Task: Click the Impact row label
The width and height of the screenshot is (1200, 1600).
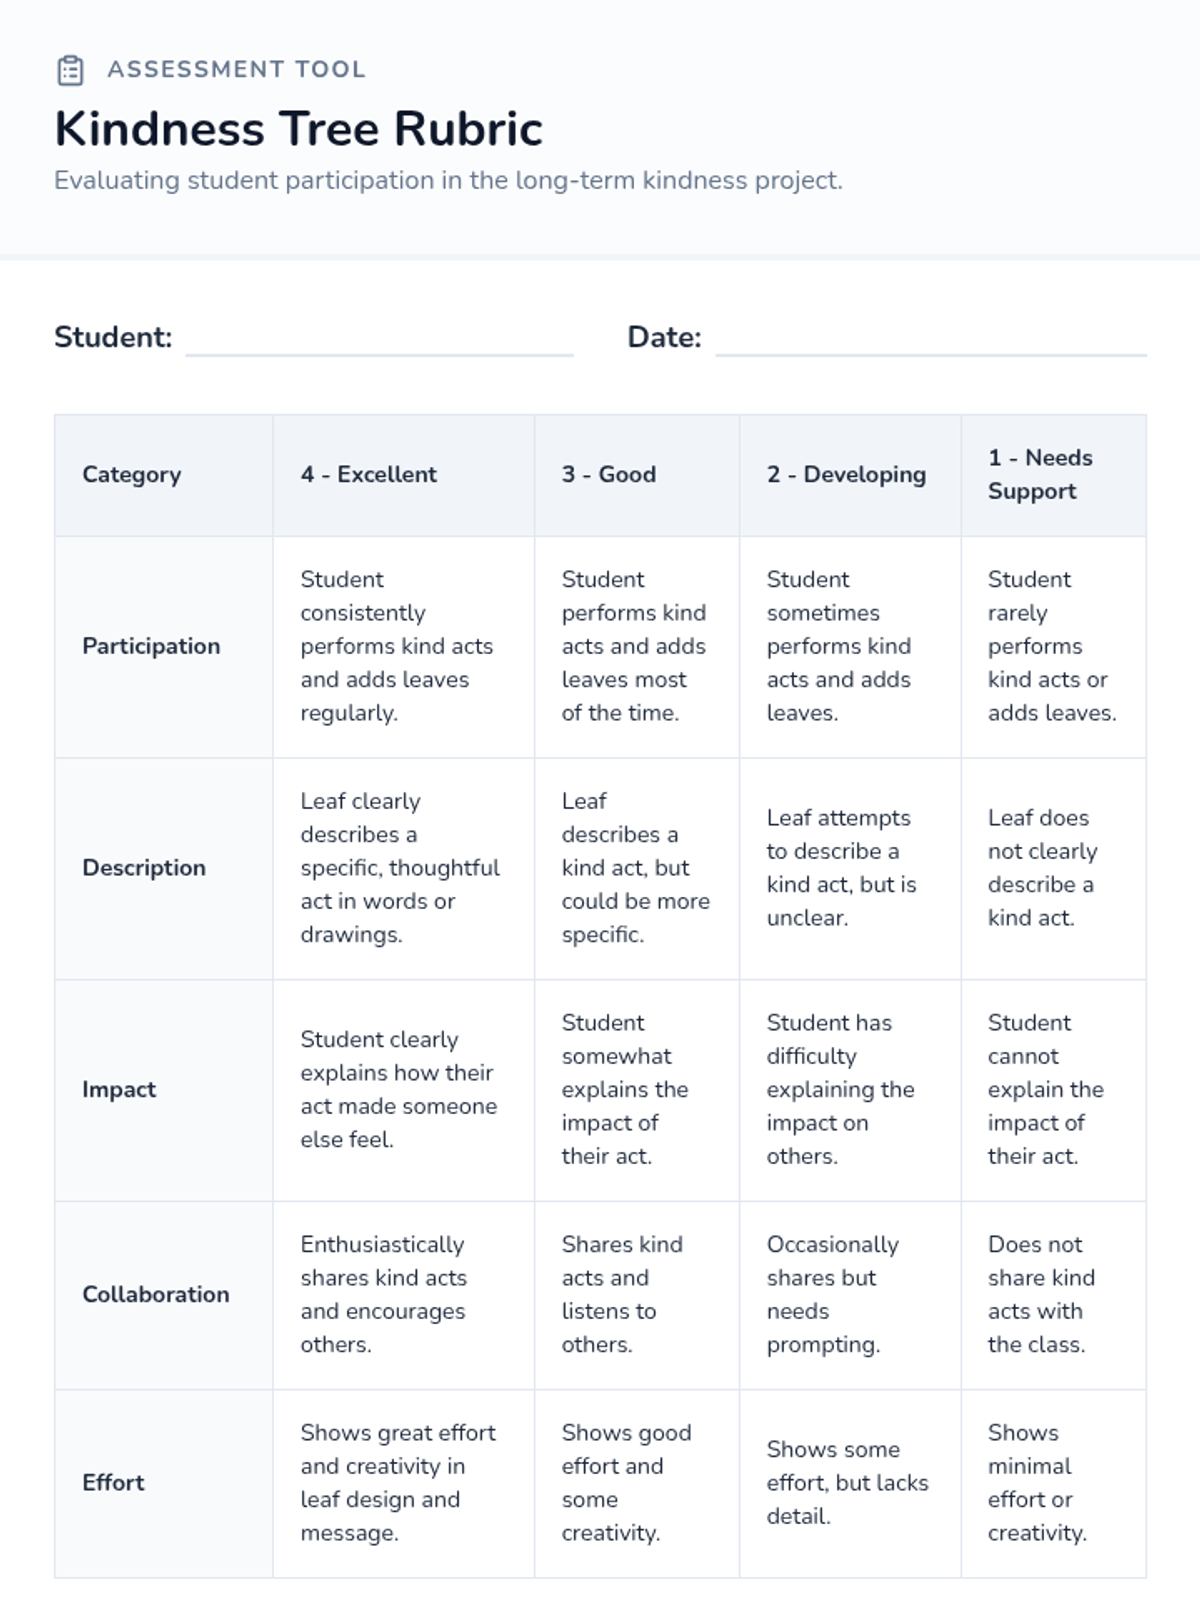Action: (x=119, y=1090)
